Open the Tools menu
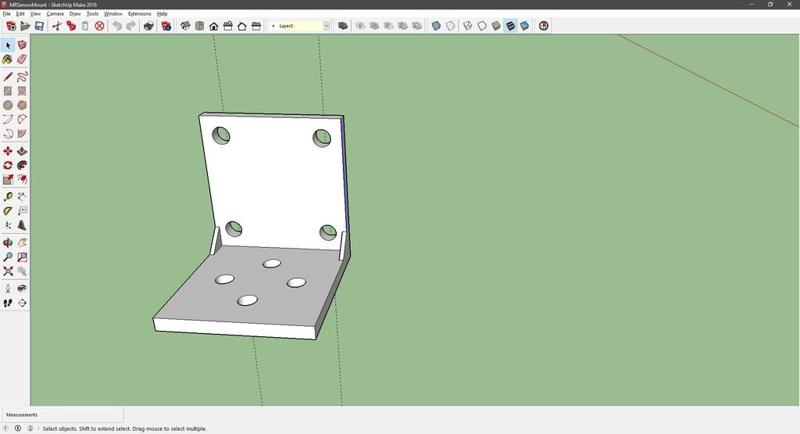The height and width of the screenshot is (434, 800). 92,14
